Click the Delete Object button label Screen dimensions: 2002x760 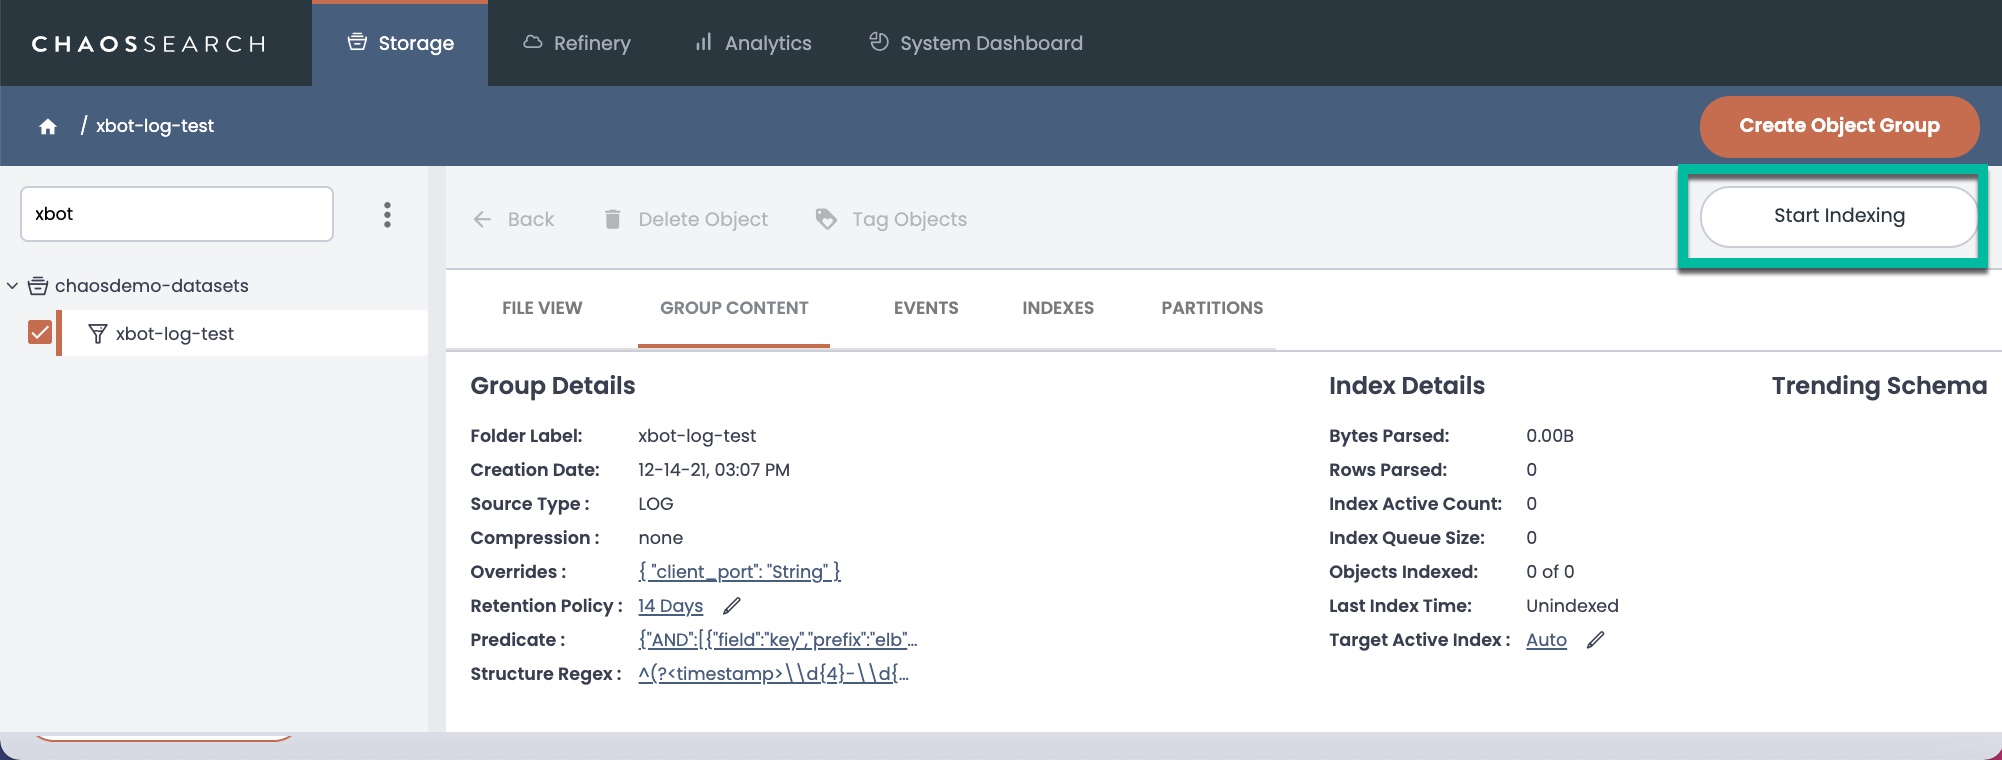[703, 219]
